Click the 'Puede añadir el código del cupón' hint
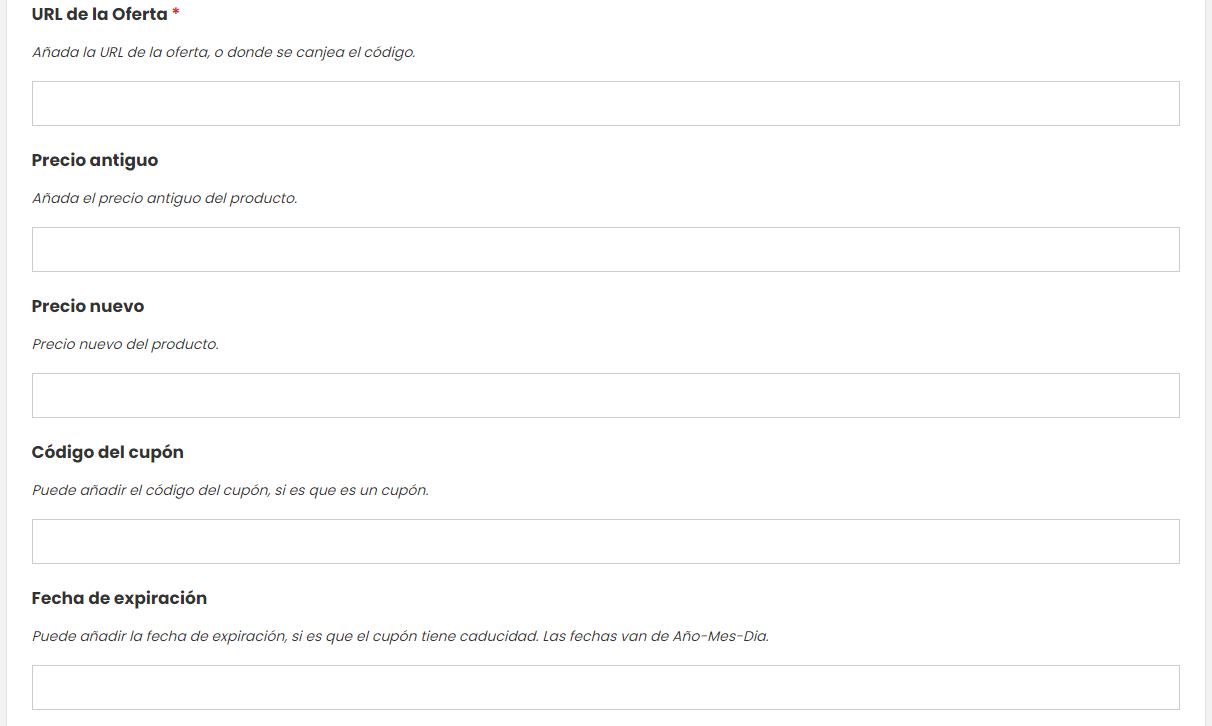The image size is (1212, 726). [x=230, y=490]
